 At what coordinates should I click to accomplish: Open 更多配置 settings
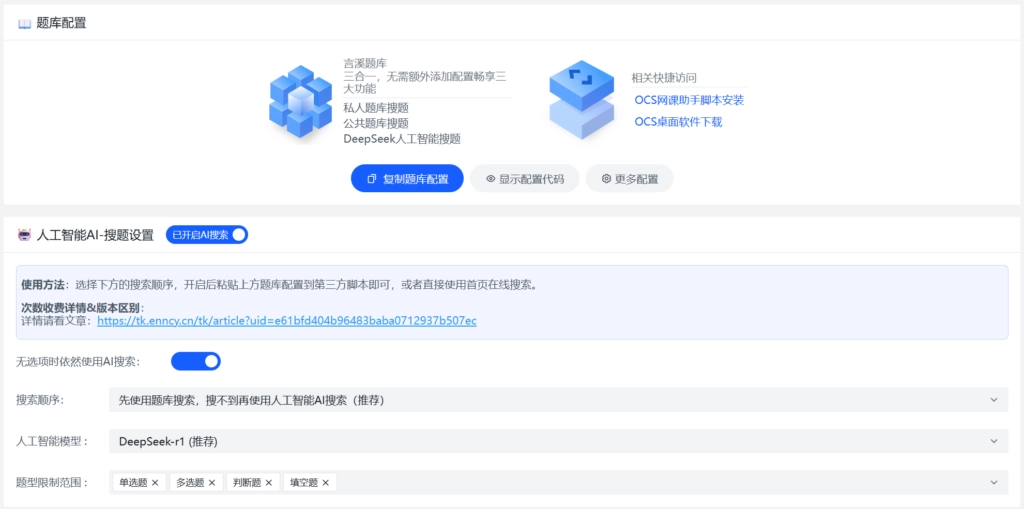click(630, 178)
